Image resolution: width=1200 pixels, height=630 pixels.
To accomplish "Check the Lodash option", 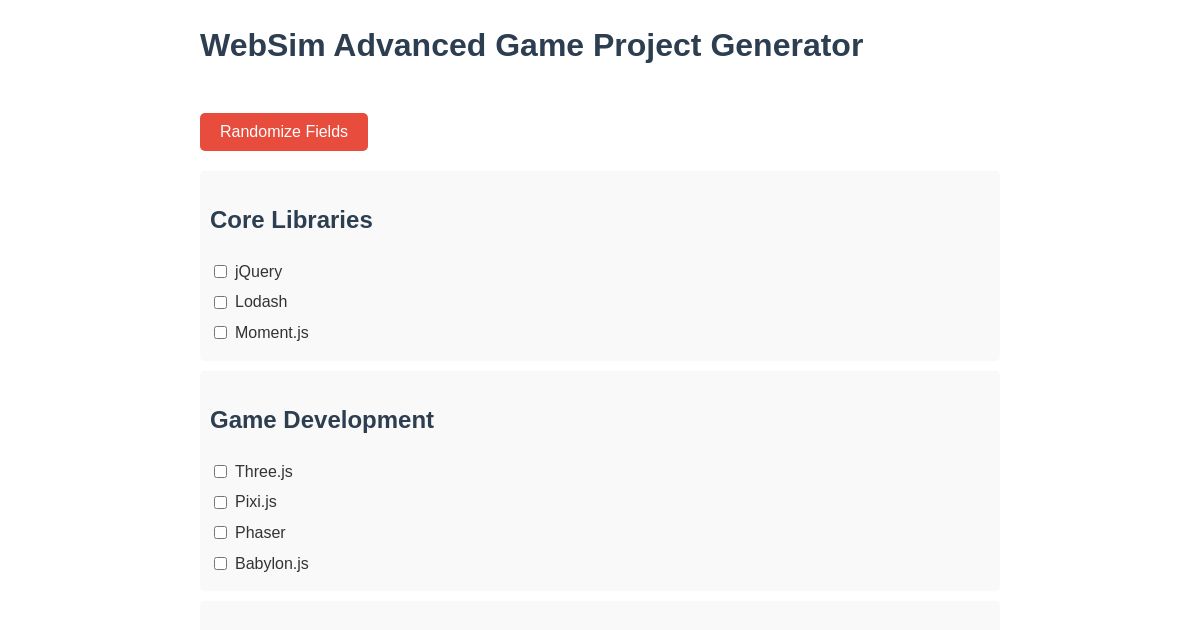I will pos(220,302).
